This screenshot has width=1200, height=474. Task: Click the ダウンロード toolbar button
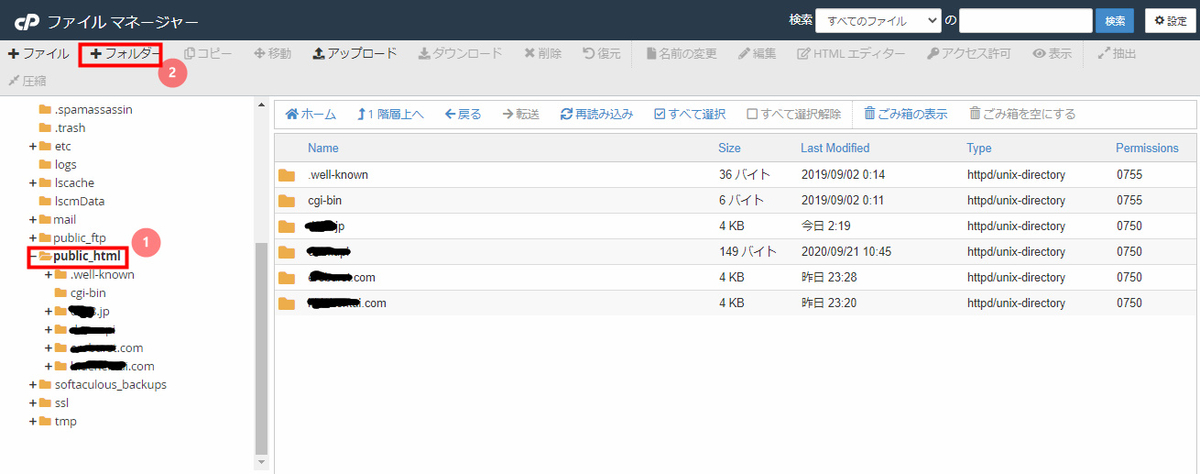[460, 53]
